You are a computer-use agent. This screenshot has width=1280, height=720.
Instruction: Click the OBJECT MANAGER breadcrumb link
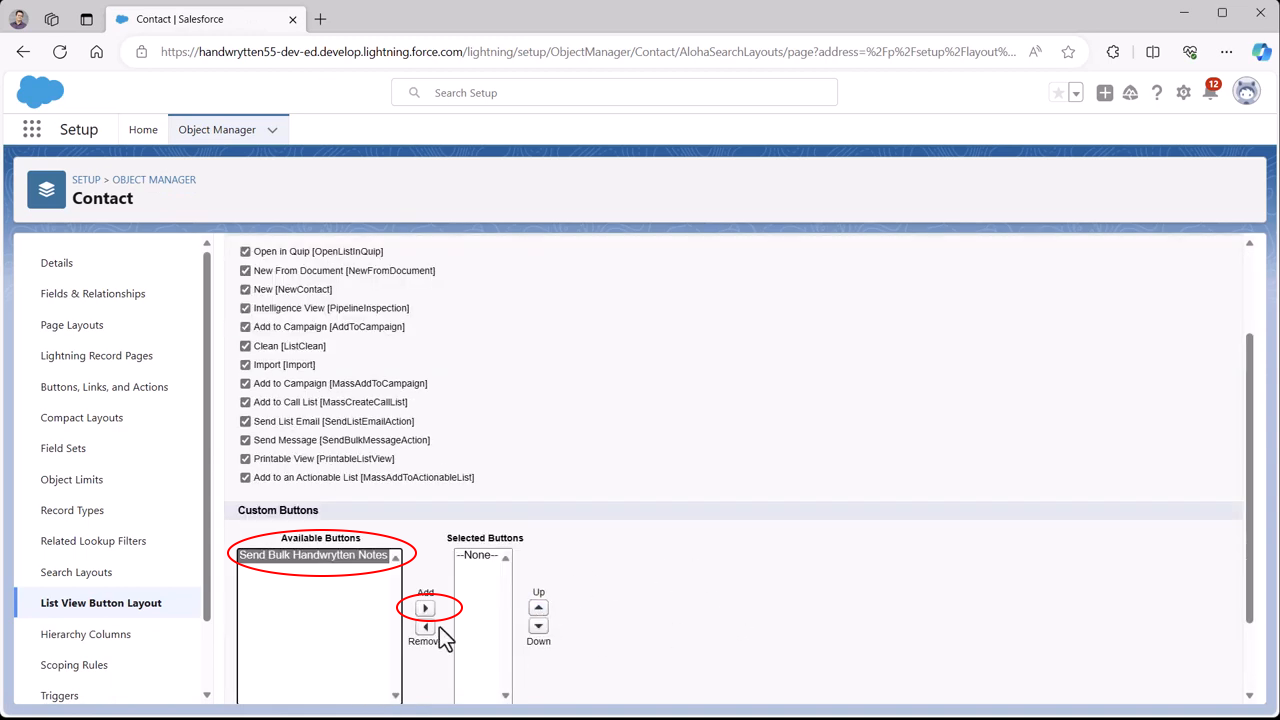click(154, 180)
